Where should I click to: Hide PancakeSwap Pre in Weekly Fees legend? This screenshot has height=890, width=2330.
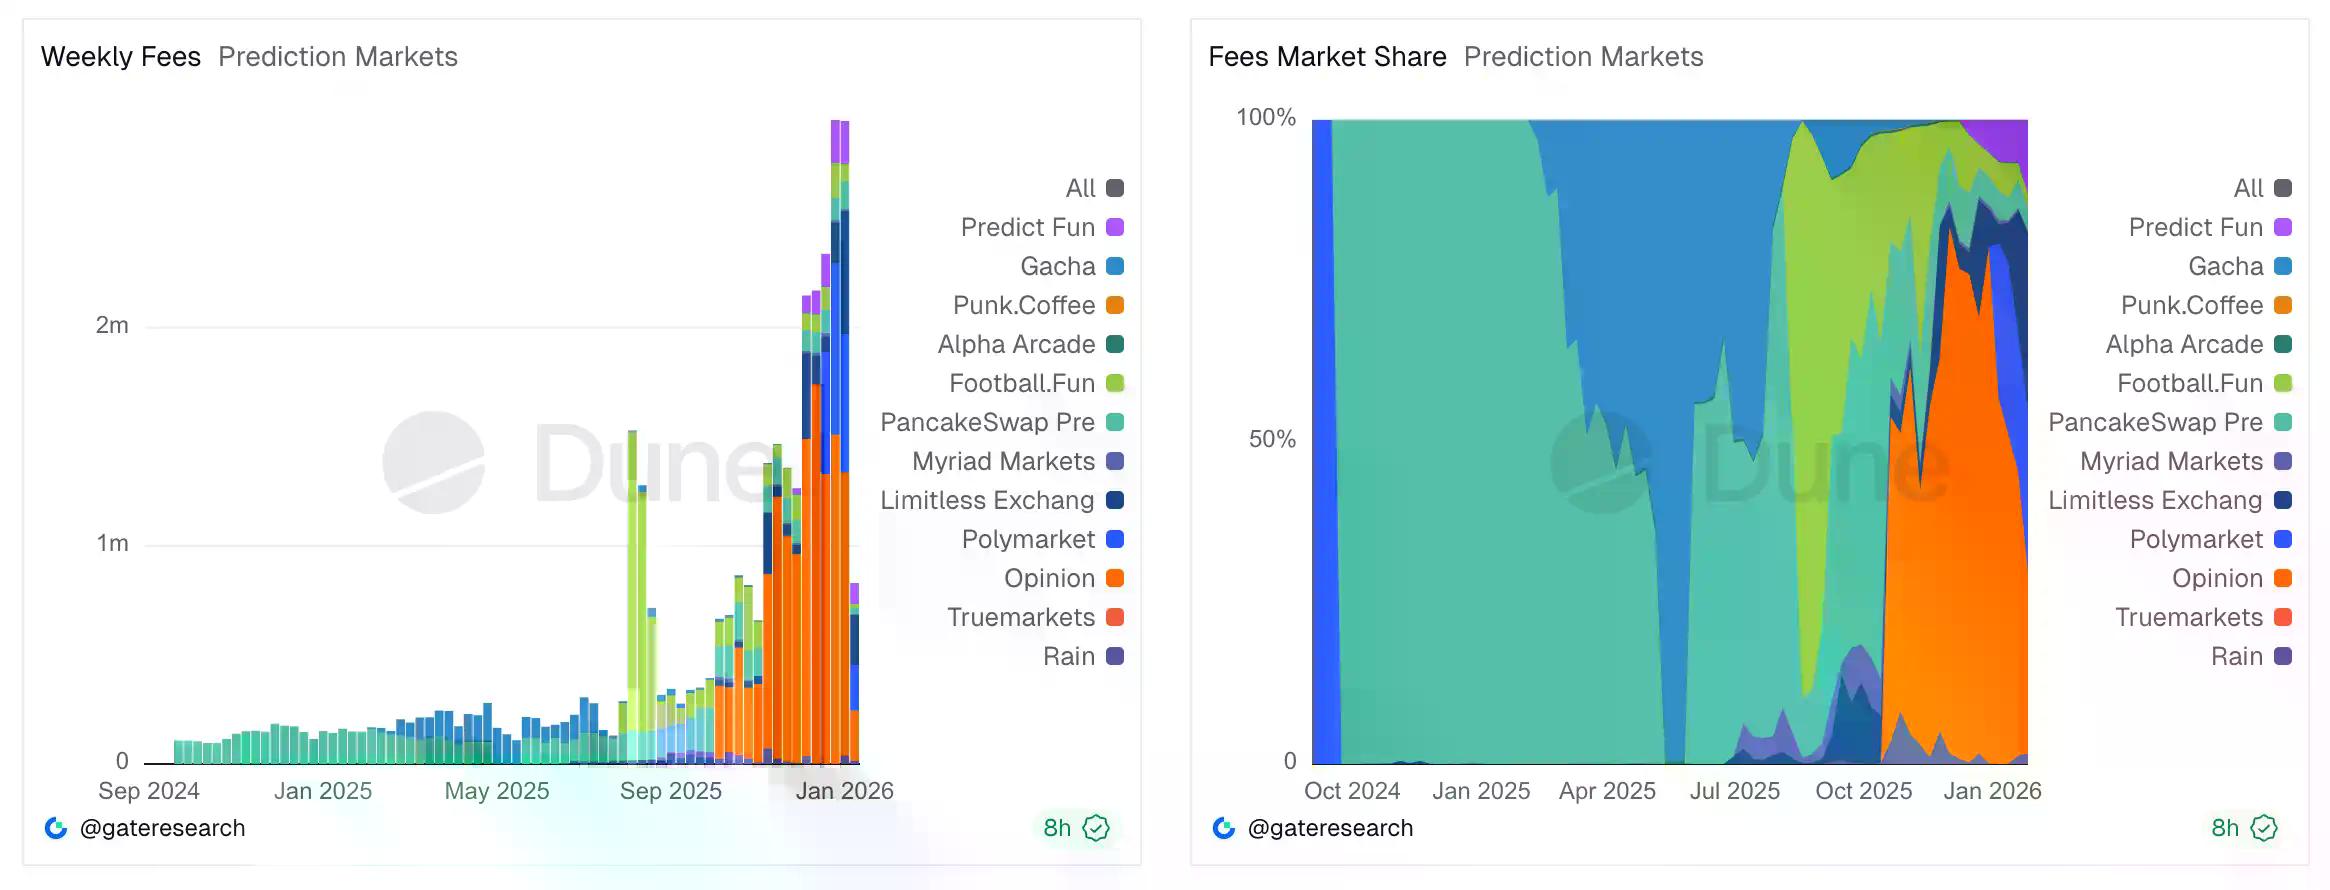[x=988, y=422]
